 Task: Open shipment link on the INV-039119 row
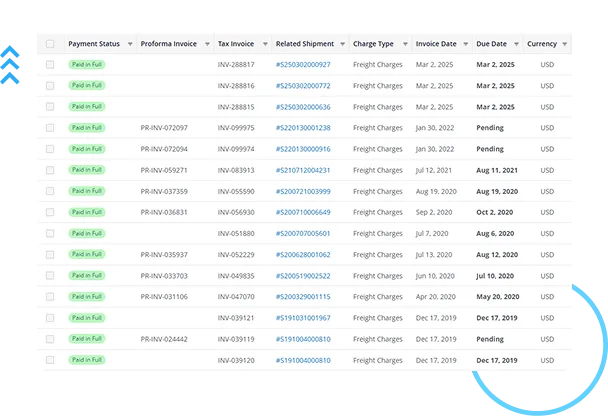pos(303,339)
